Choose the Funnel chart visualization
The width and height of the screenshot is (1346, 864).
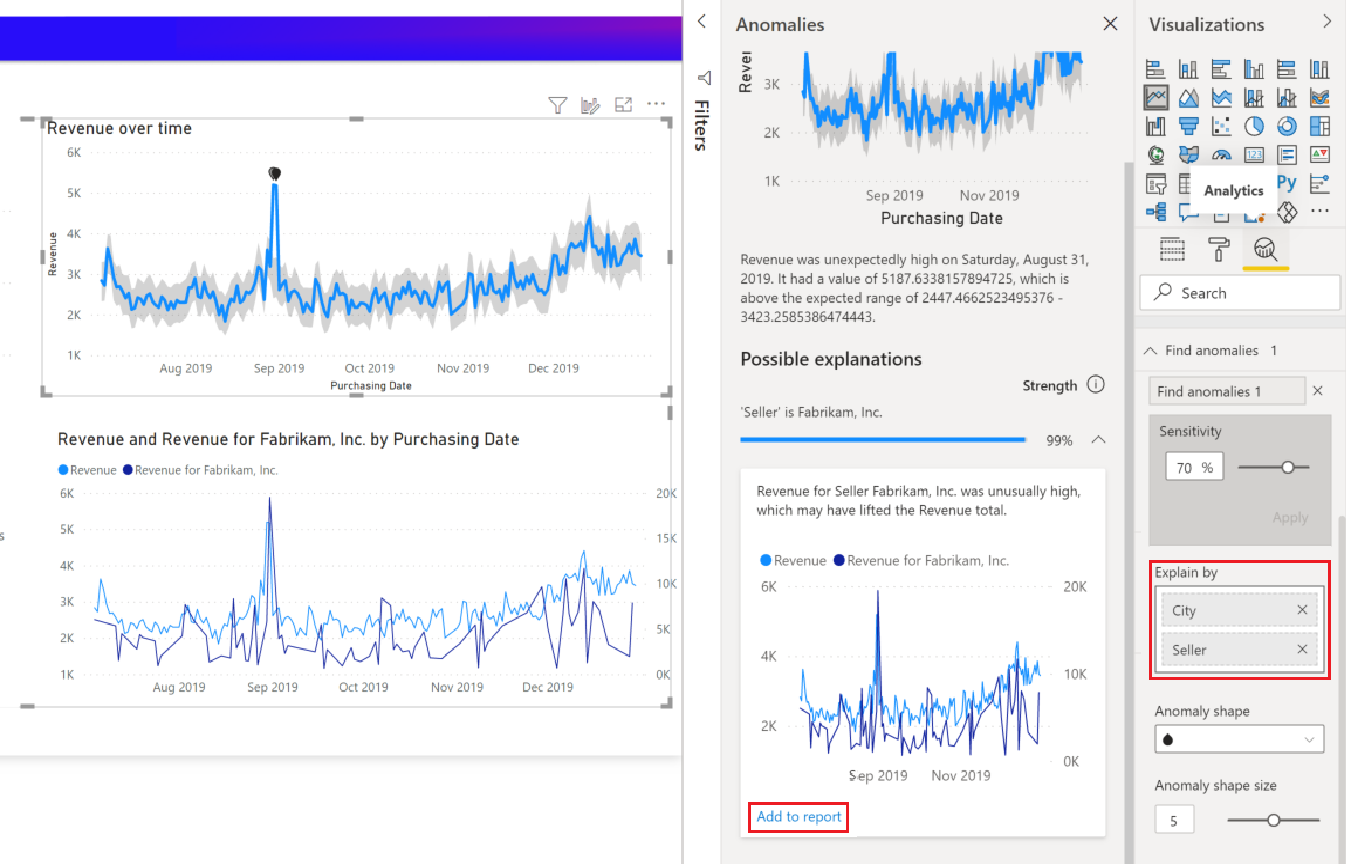[x=1188, y=126]
